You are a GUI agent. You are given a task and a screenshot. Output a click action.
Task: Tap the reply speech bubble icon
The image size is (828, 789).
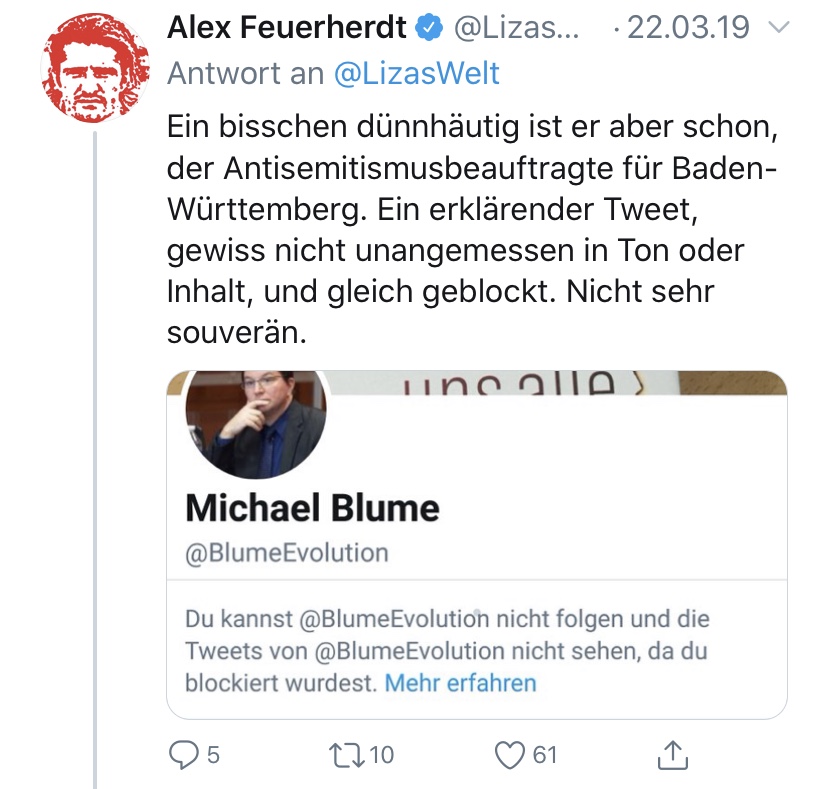point(183,755)
